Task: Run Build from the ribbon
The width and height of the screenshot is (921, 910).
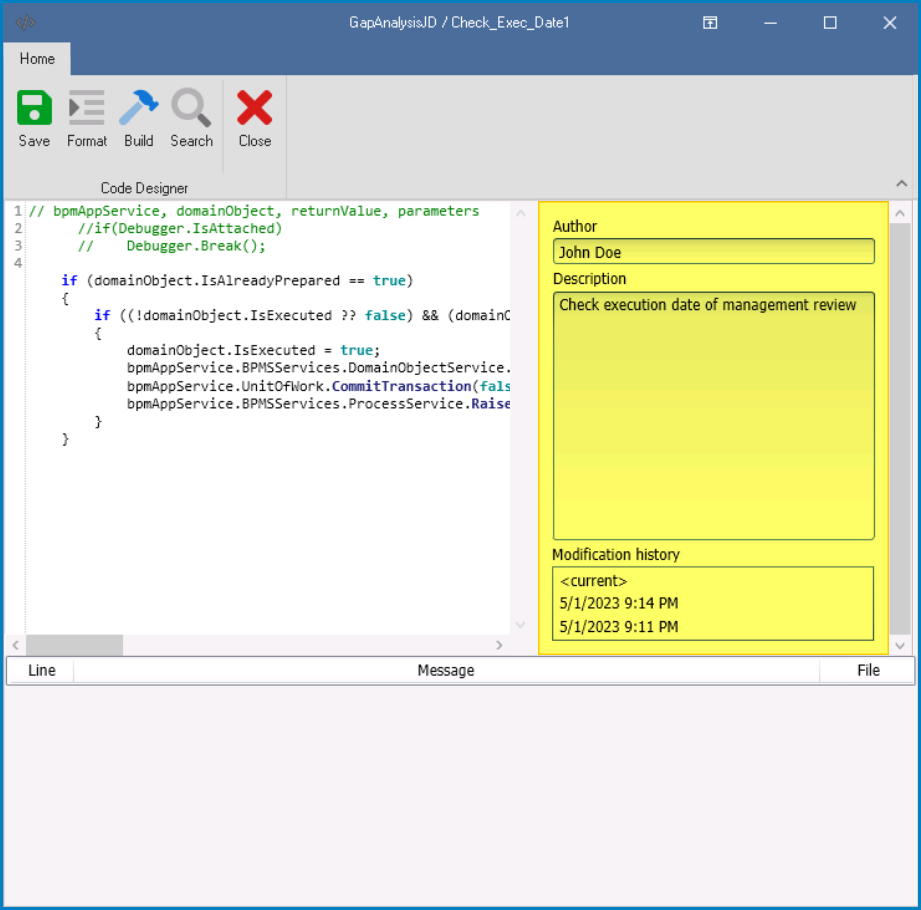Action: point(139,108)
